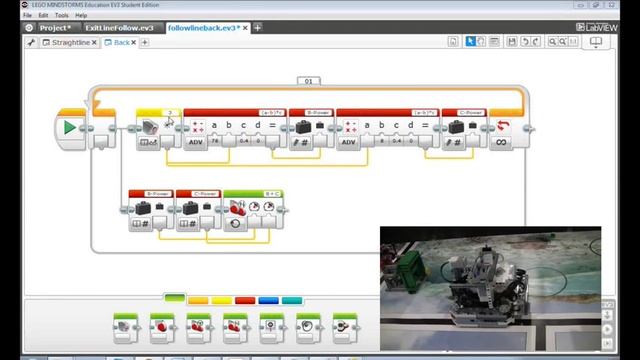Rename the C-Power variable in write block

(471, 113)
